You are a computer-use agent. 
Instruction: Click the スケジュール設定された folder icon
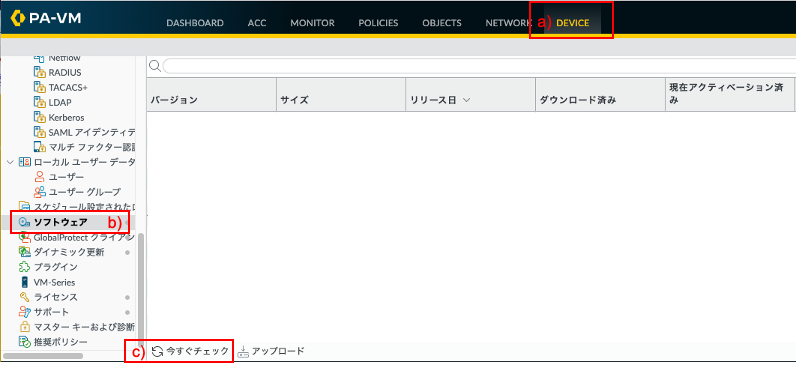coord(24,207)
